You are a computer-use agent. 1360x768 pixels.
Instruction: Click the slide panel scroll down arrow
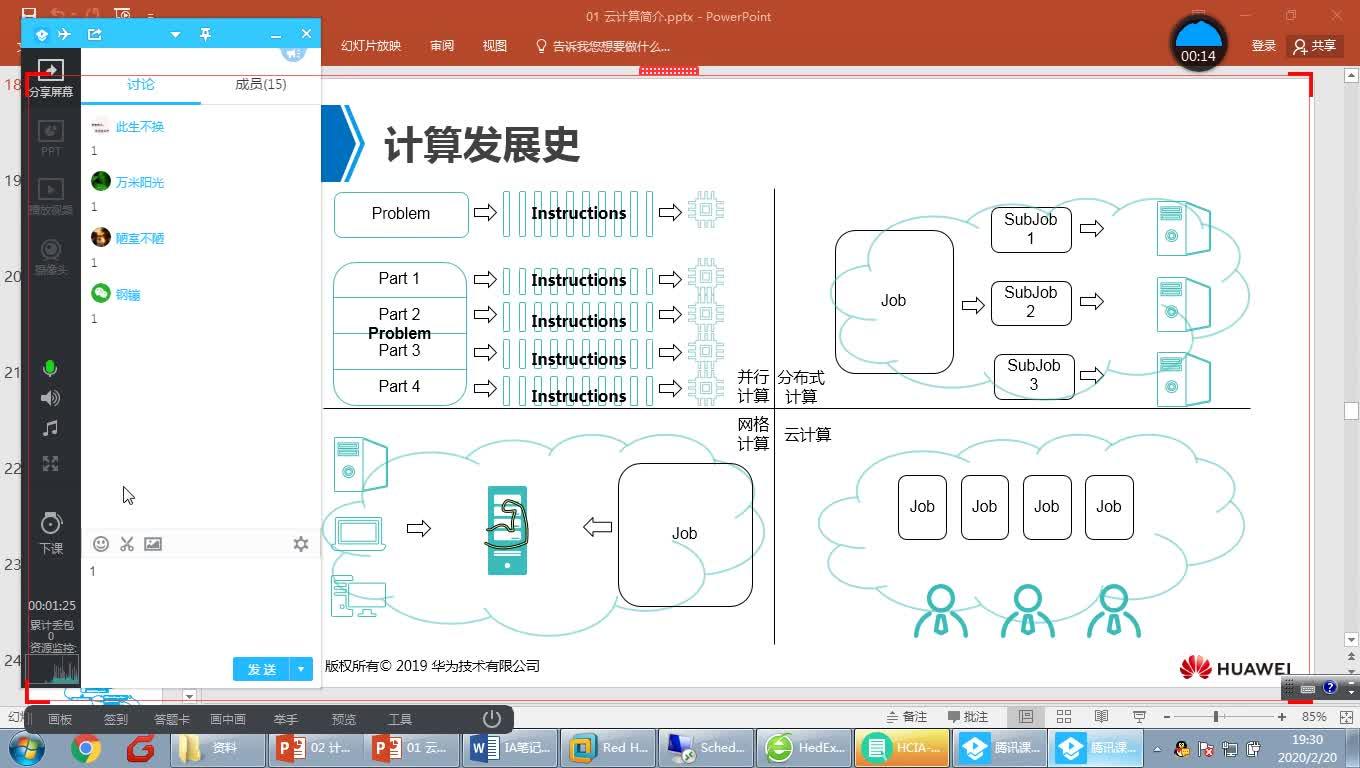point(189,695)
